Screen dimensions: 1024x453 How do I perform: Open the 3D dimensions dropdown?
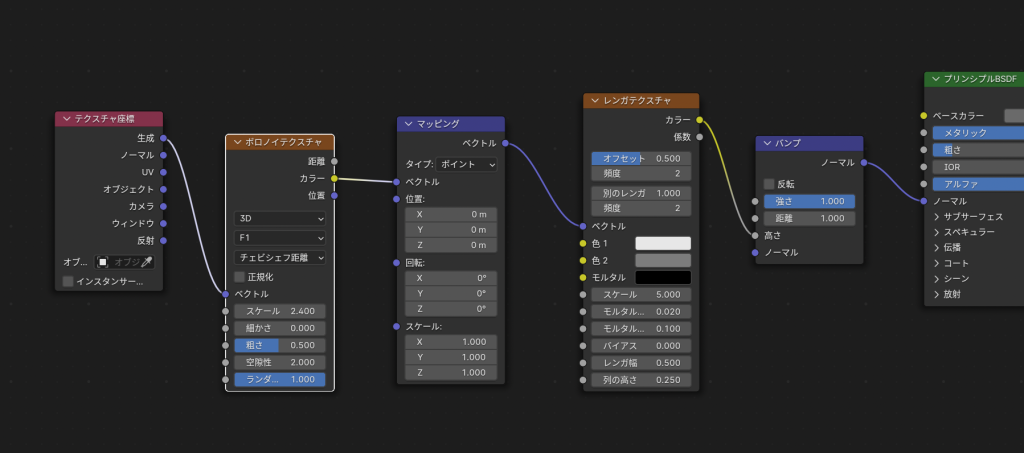280,218
